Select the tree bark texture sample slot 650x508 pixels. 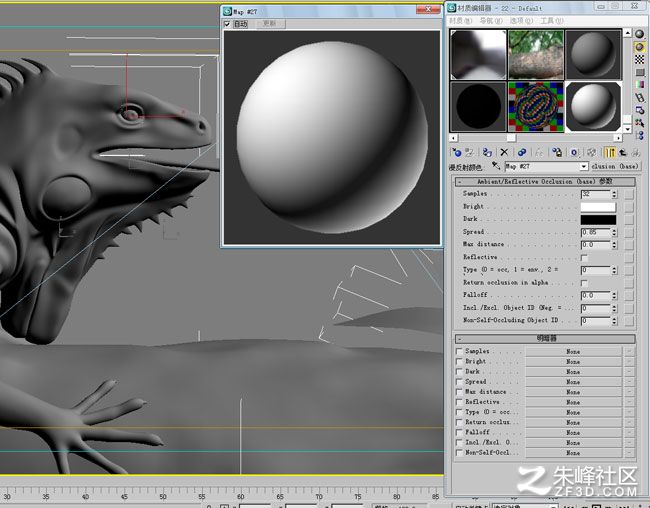pos(536,54)
